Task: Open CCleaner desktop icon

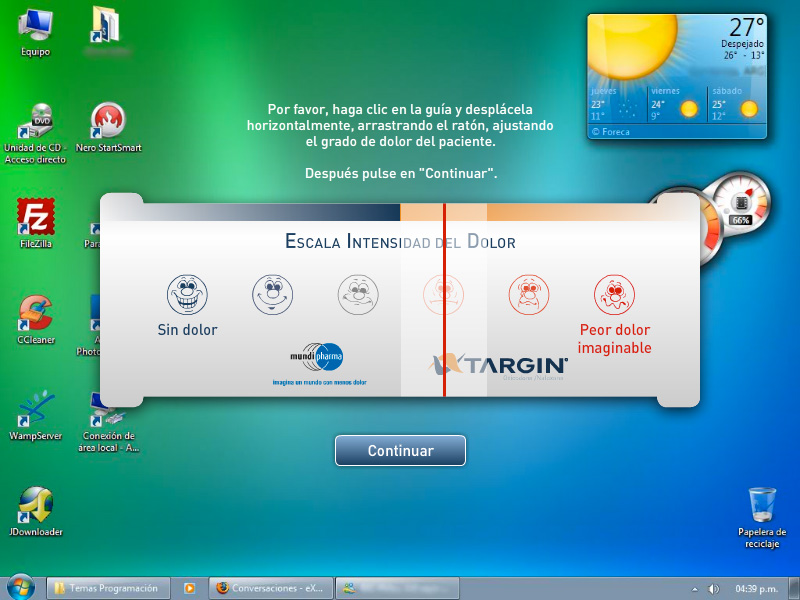Action: pyautogui.click(x=36, y=313)
